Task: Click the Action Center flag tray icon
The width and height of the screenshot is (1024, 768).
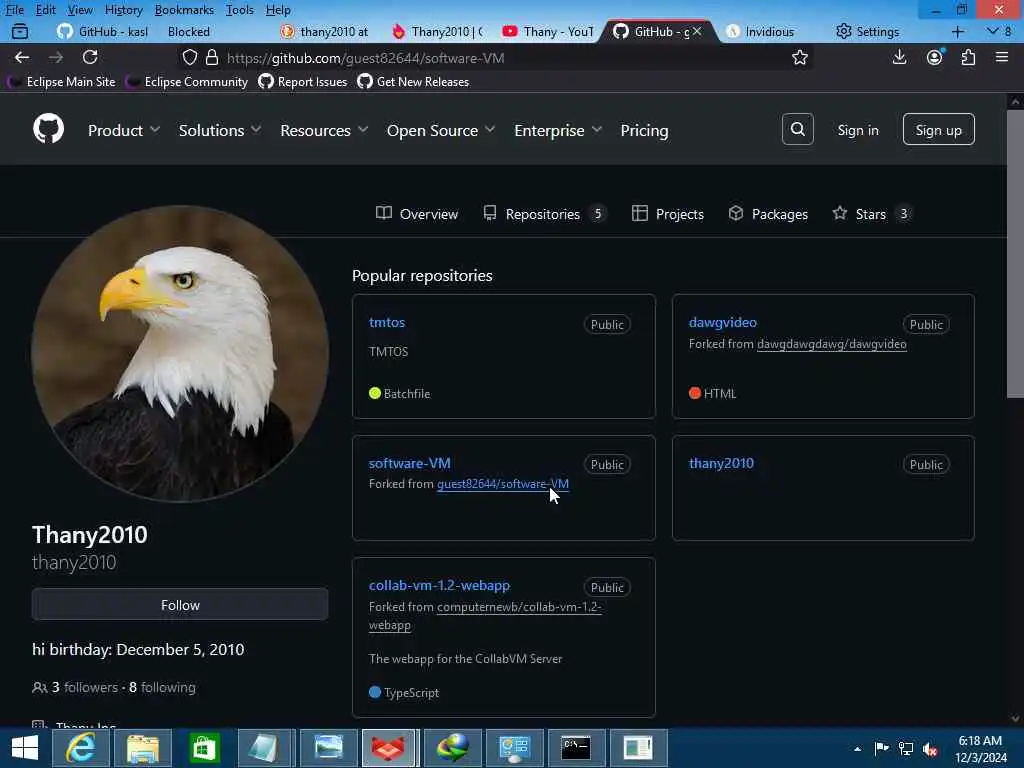Action: (x=882, y=748)
